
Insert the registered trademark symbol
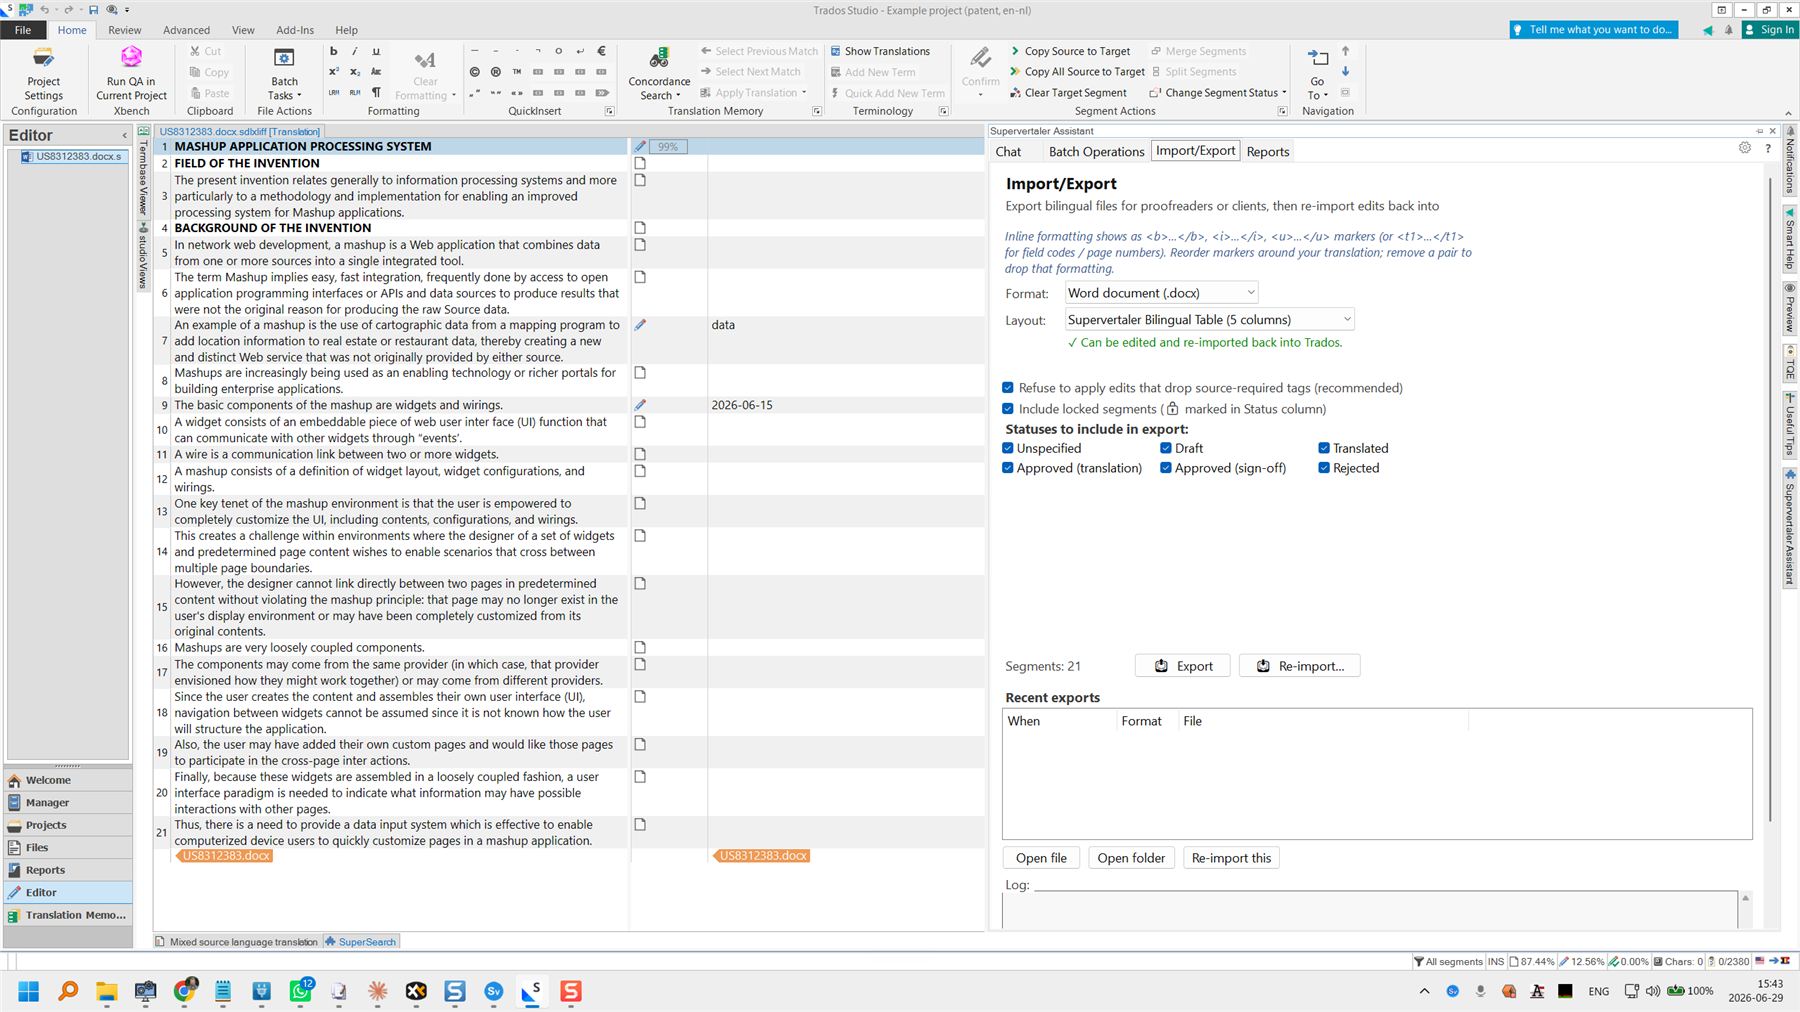495,72
